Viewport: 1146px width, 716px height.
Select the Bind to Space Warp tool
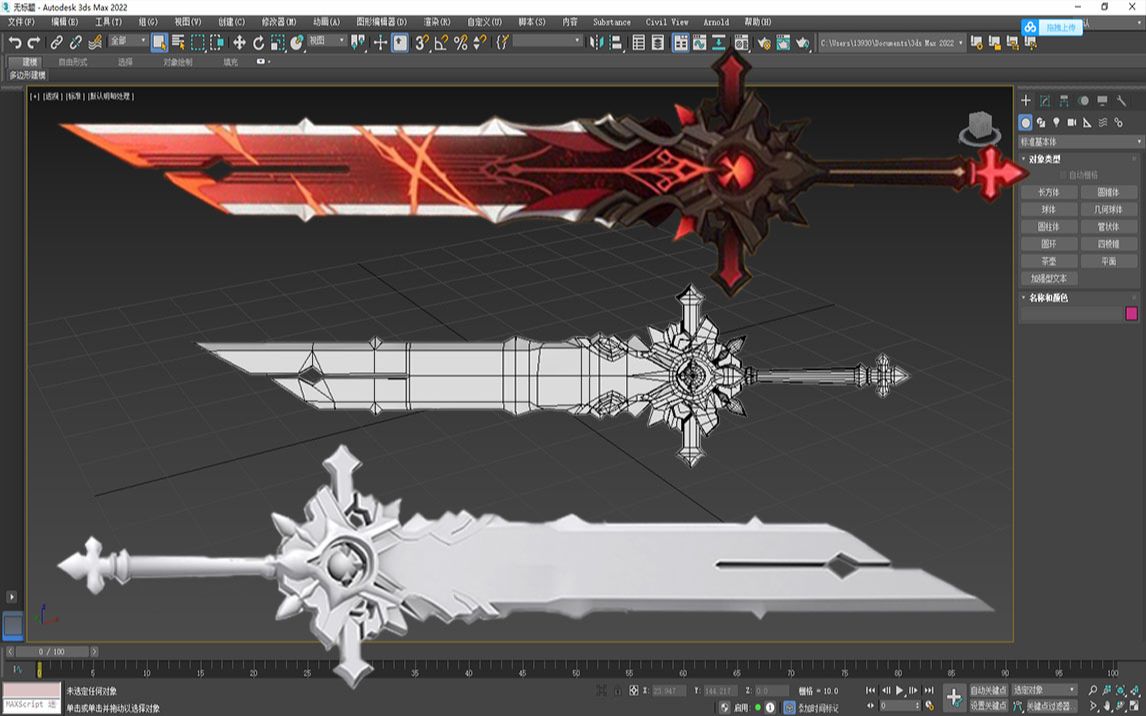(x=94, y=42)
